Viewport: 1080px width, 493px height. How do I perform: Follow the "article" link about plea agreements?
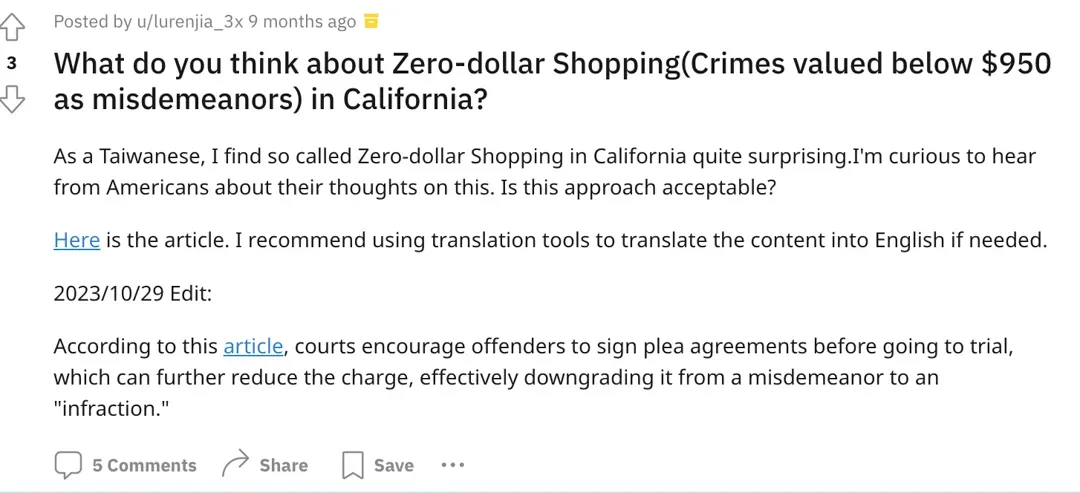254,346
